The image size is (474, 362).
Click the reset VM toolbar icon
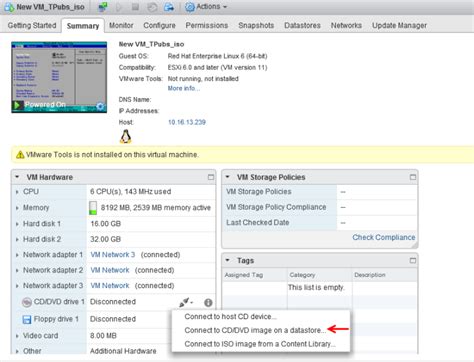[152, 7]
